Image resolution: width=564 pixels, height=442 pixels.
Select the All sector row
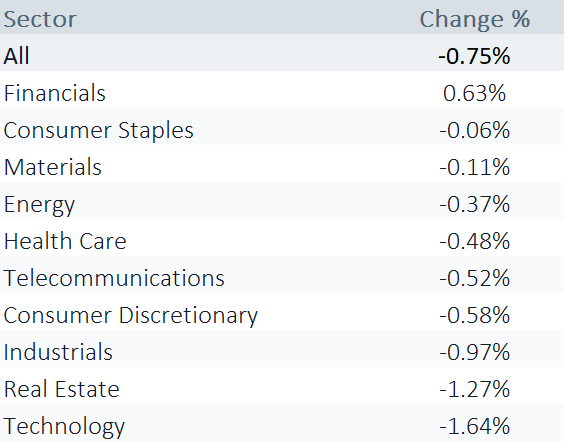tap(282, 53)
